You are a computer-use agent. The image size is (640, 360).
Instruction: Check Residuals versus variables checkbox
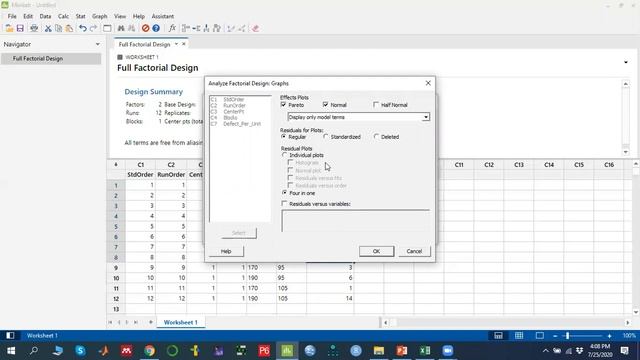click(x=284, y=204)
